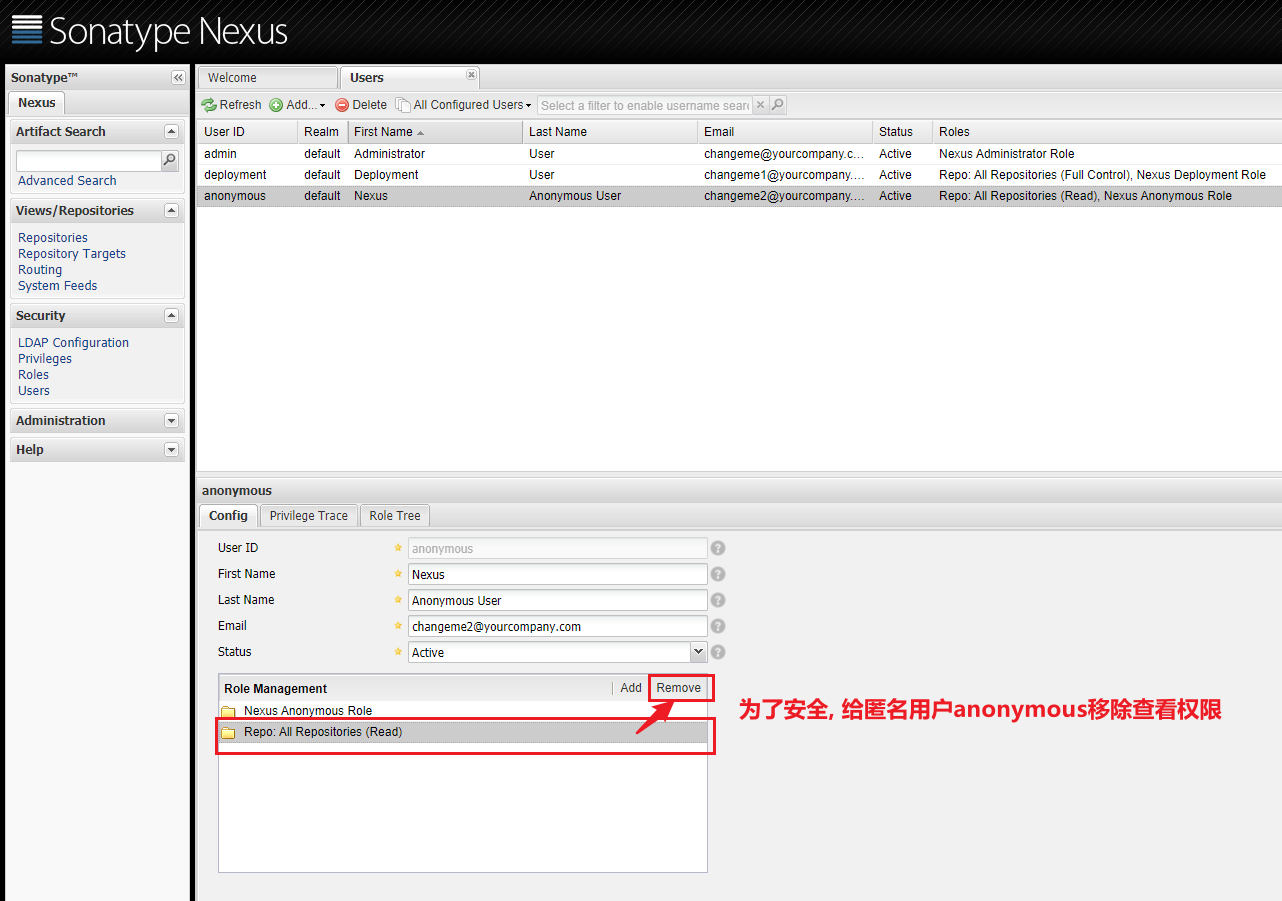Sort by the Email column header
The height and width of the screenshot is (901, 1282).
coord(785,132)
